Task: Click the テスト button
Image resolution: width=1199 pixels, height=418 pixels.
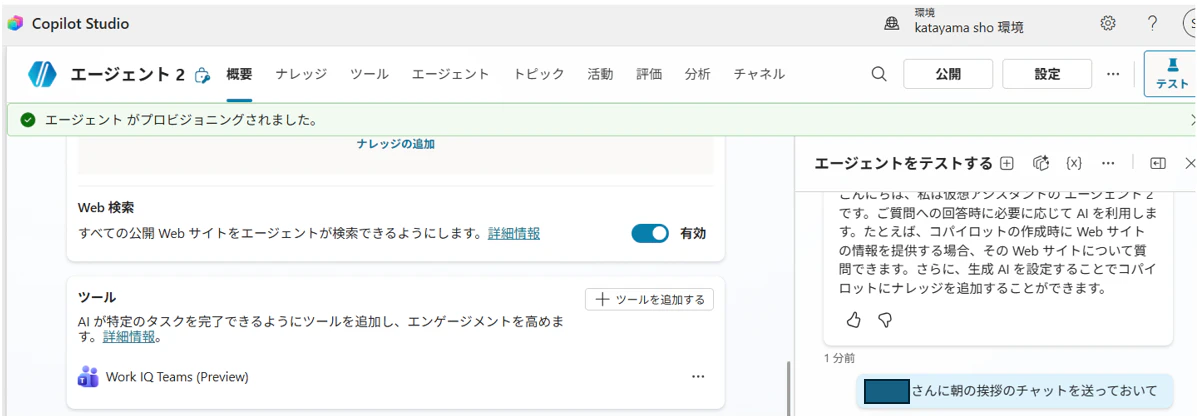Action: tap(1171, 74)
